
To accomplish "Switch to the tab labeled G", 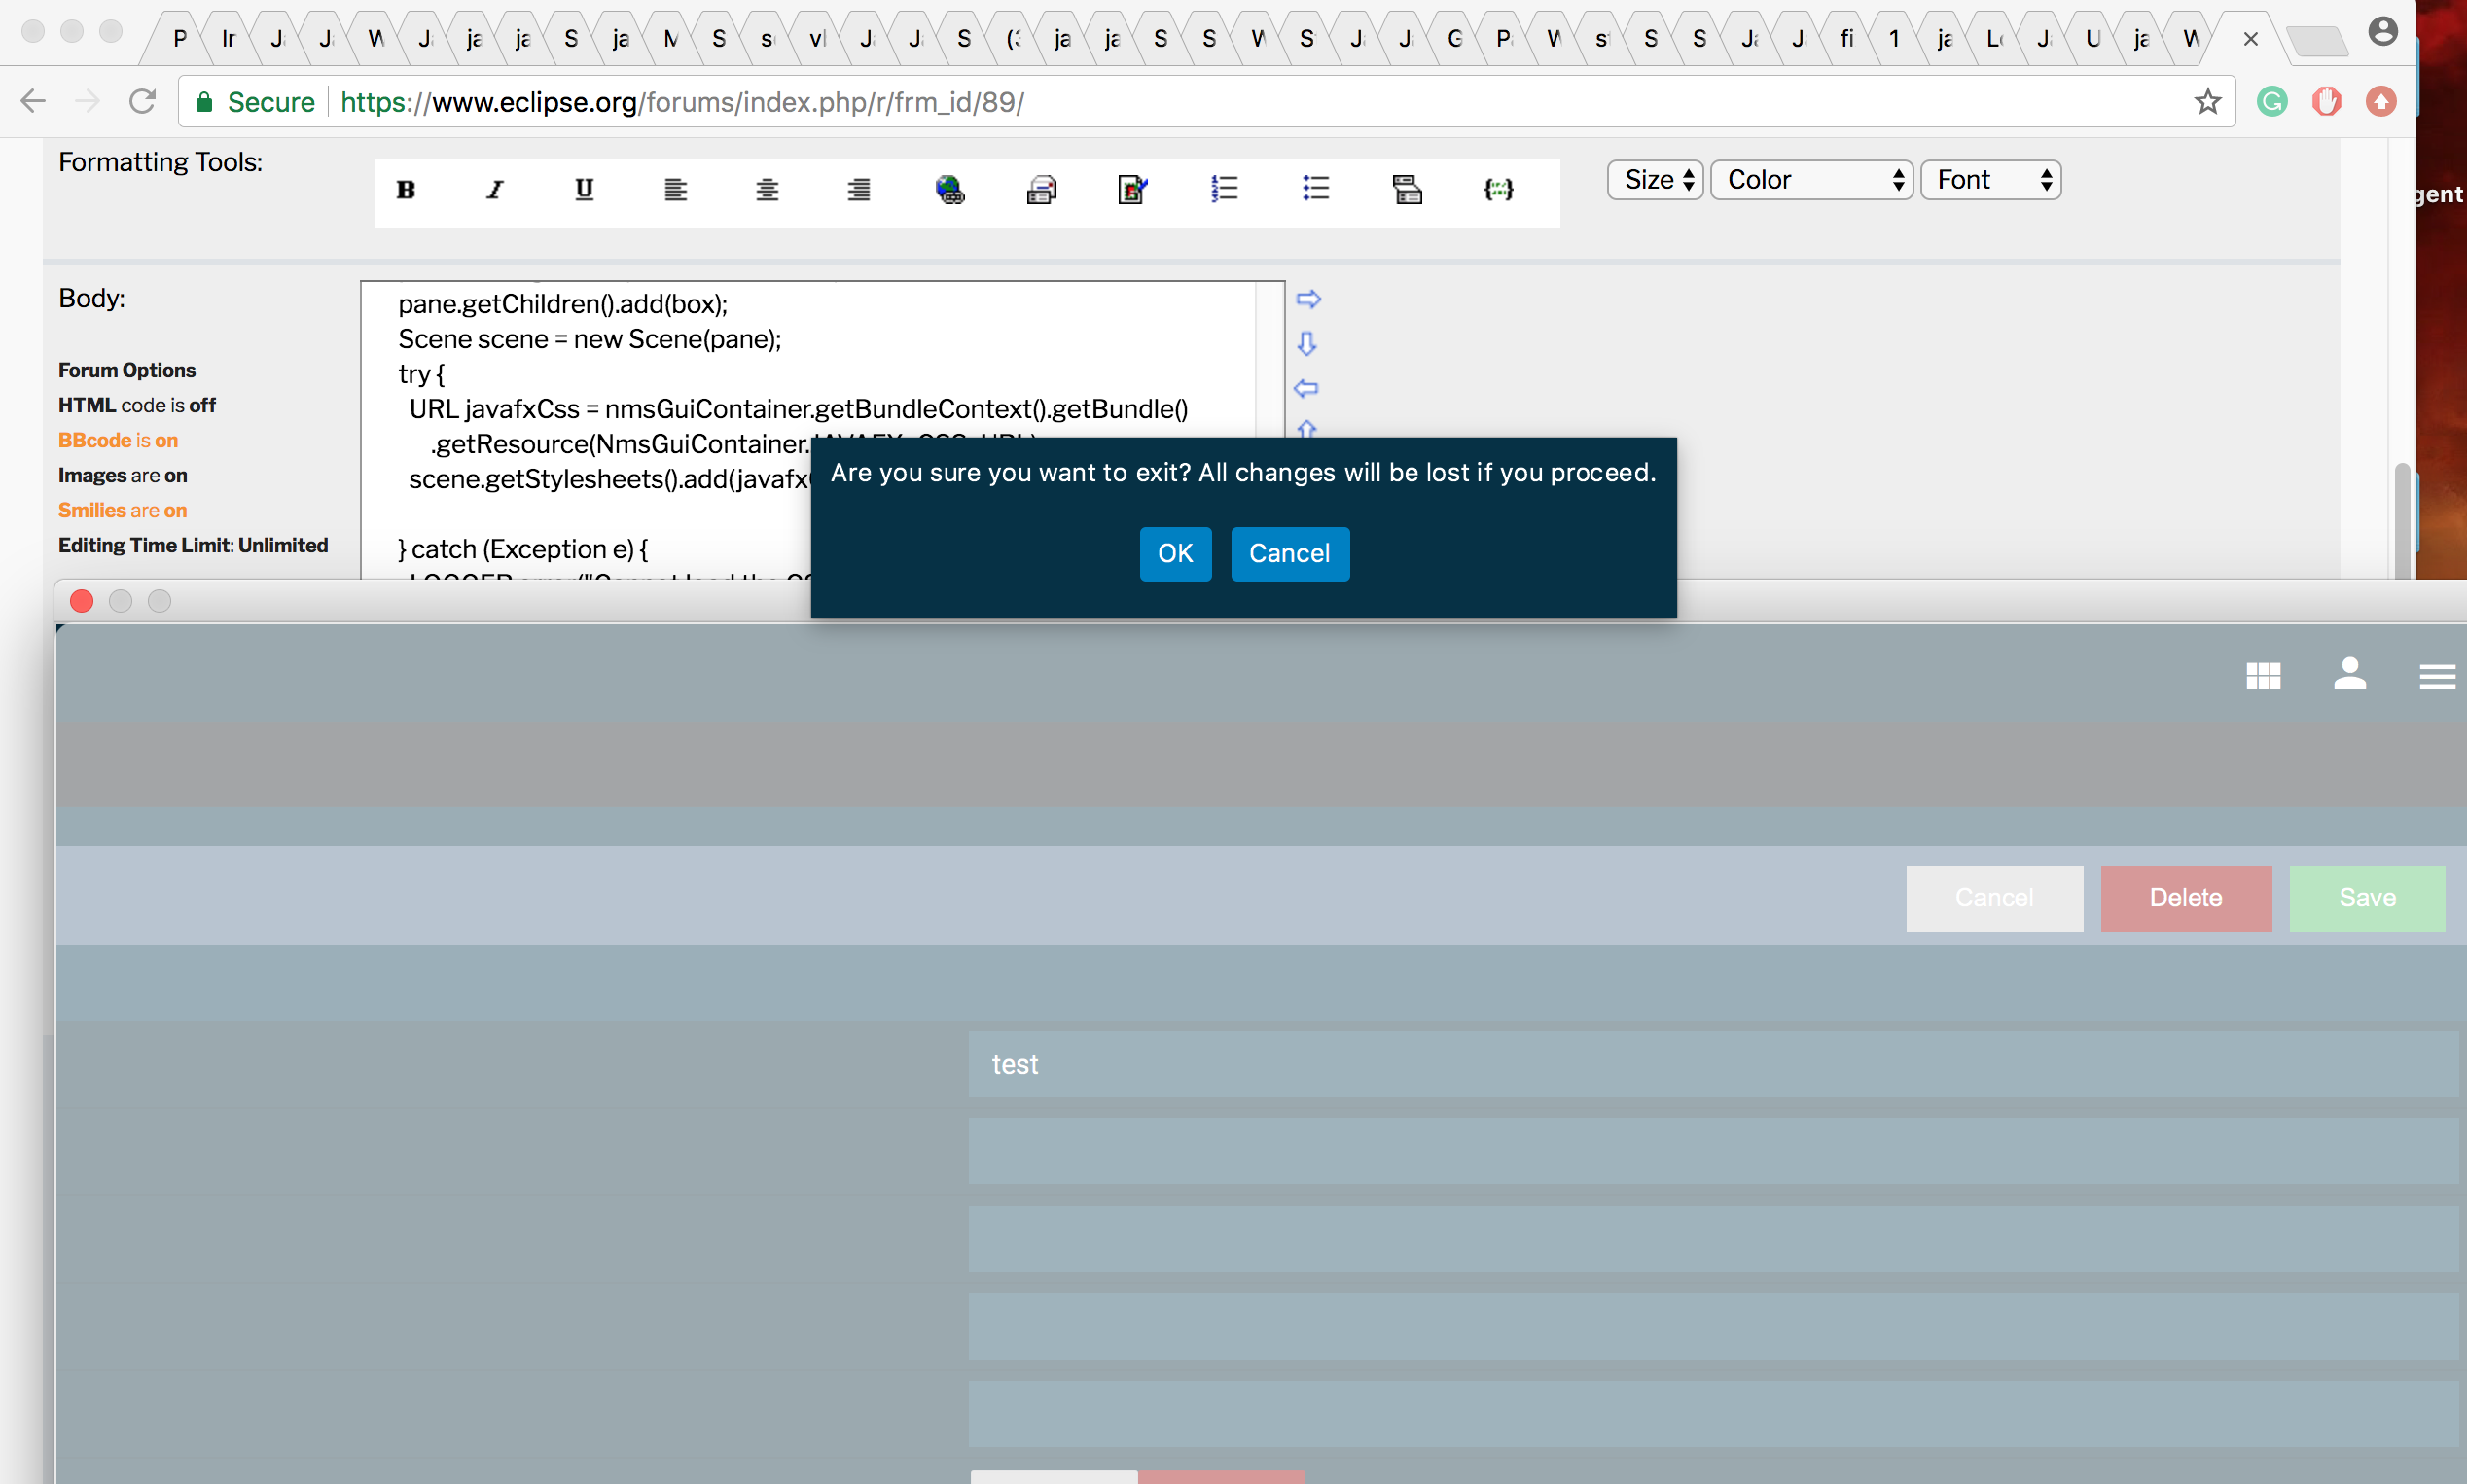I will 1454,39.
